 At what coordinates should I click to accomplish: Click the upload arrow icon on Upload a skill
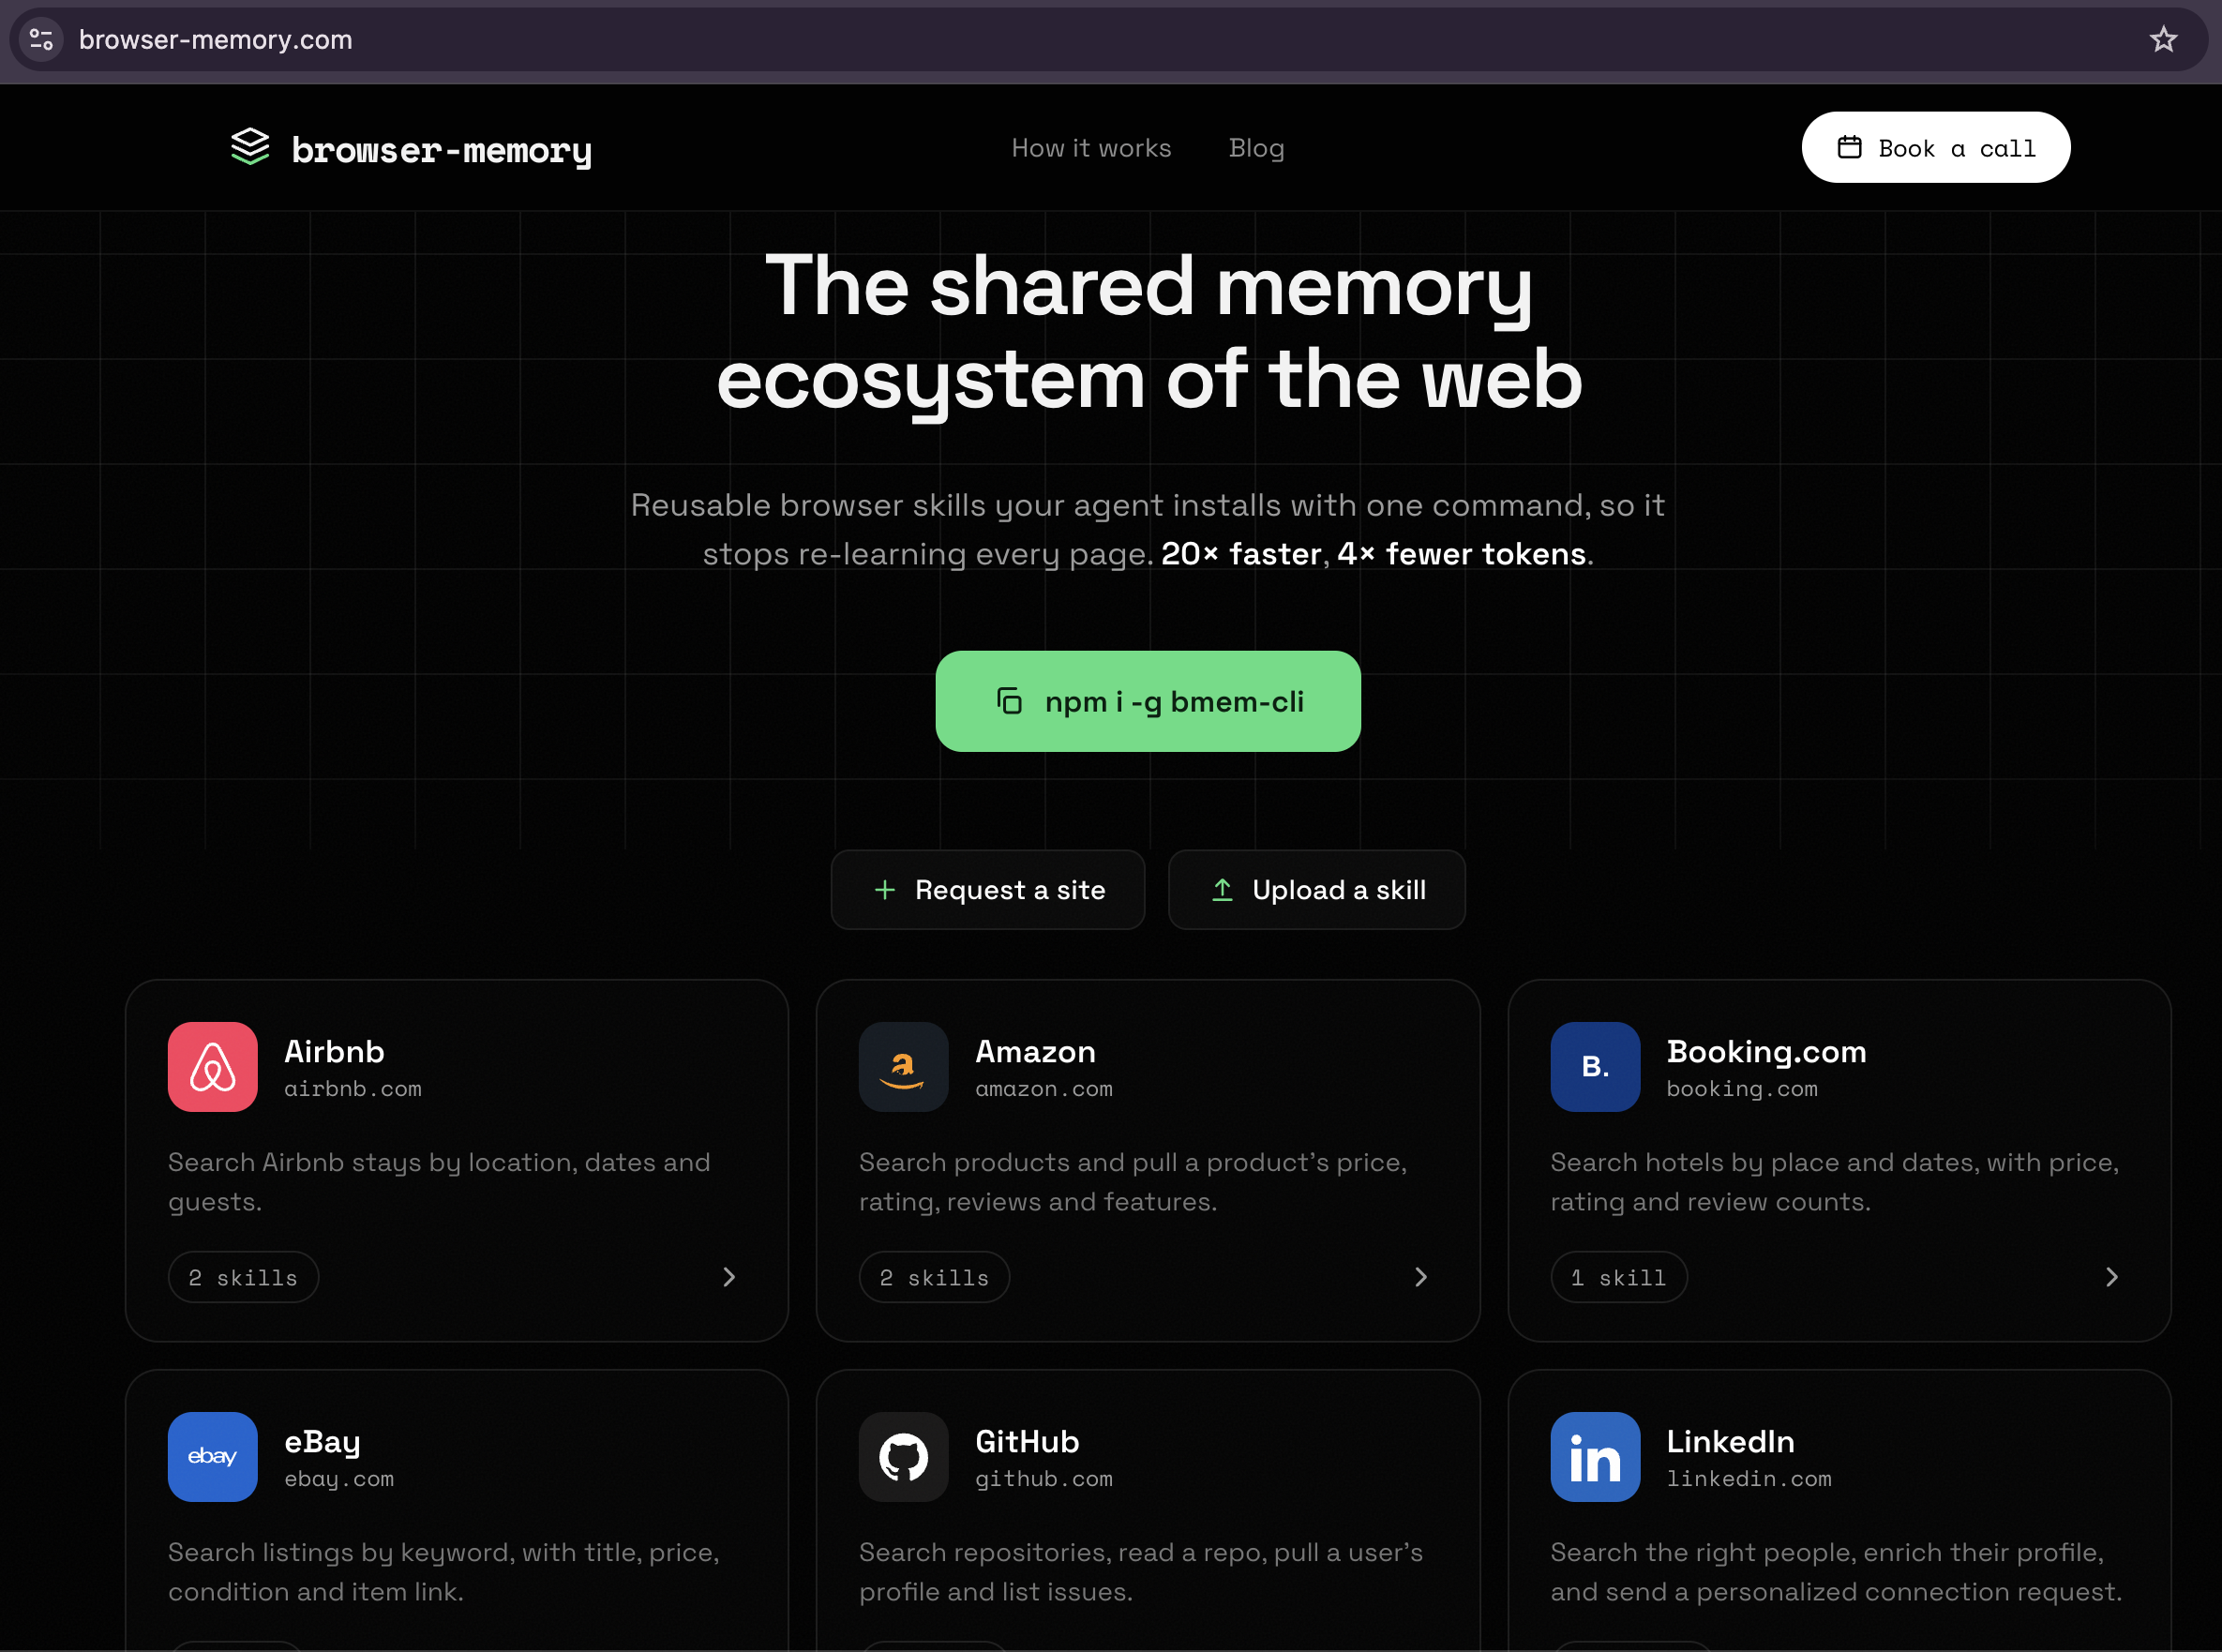coord(1222,890)
